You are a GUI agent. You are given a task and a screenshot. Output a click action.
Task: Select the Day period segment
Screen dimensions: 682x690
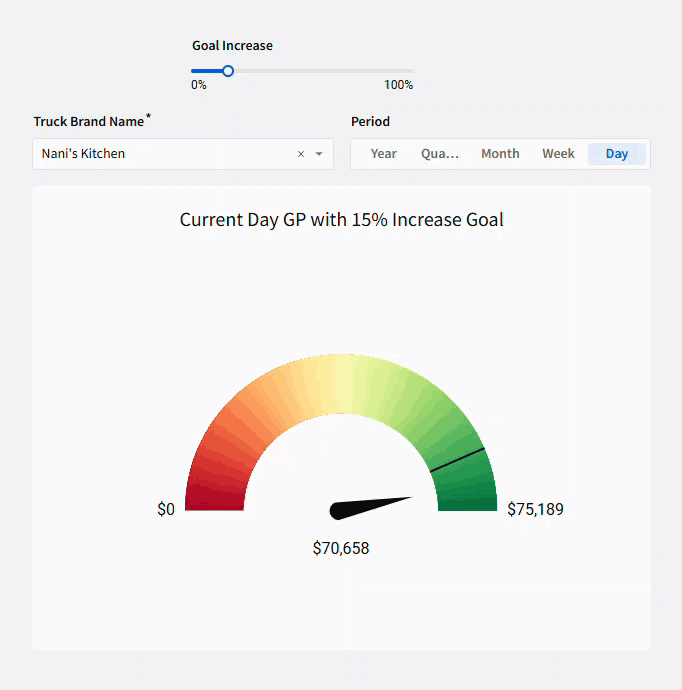click(x=617, y=154)
